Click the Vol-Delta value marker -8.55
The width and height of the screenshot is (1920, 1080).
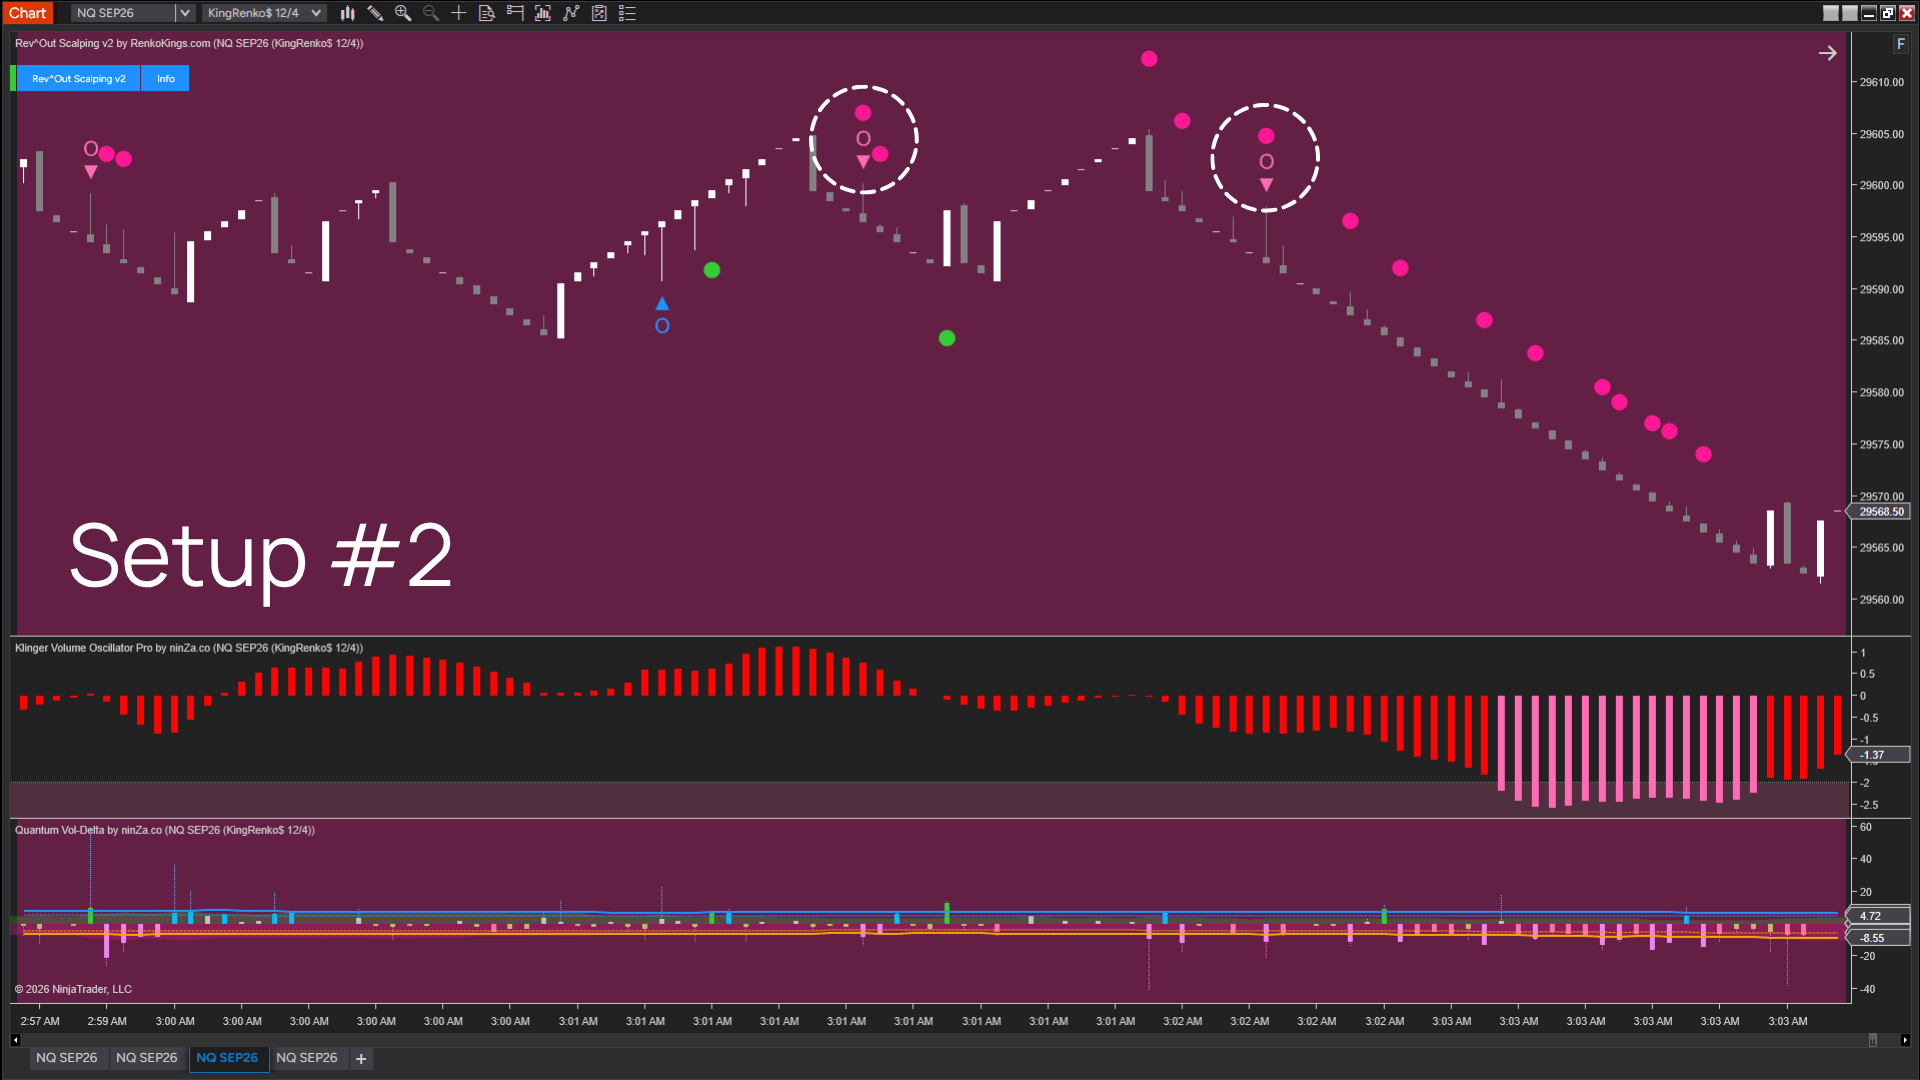coord(1878,938)
